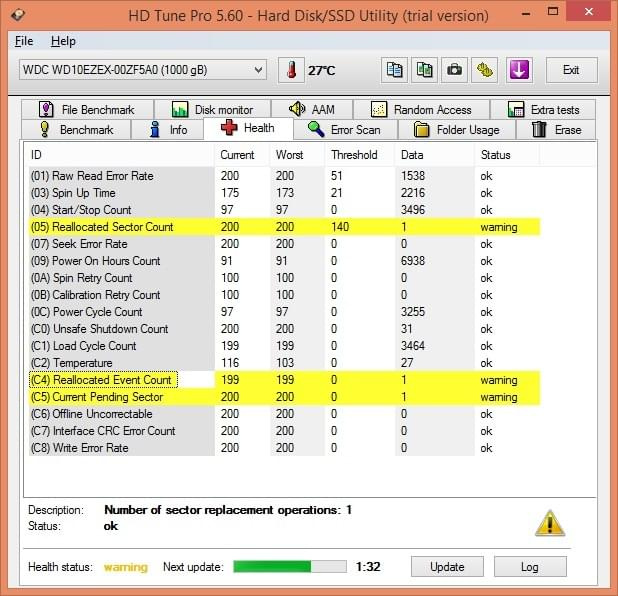
Task: Select the (0A) Spin Retry Count row
Action: 285,278
